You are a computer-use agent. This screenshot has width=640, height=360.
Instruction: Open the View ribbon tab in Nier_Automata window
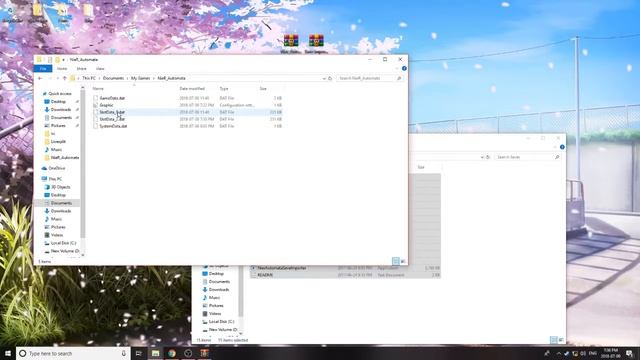[x=100, y=69]
